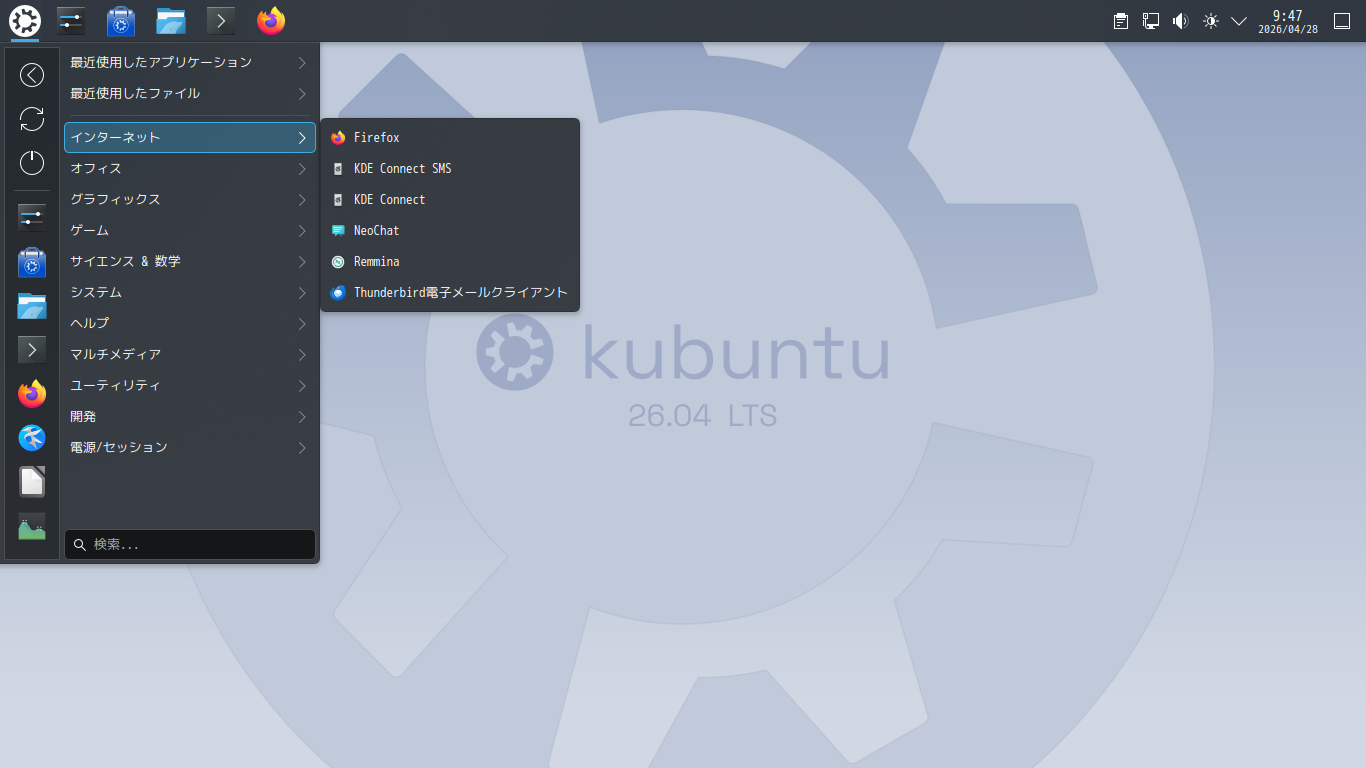Open the Konsole terminal favorite
1366x768 pixels.
pos(31,349)
